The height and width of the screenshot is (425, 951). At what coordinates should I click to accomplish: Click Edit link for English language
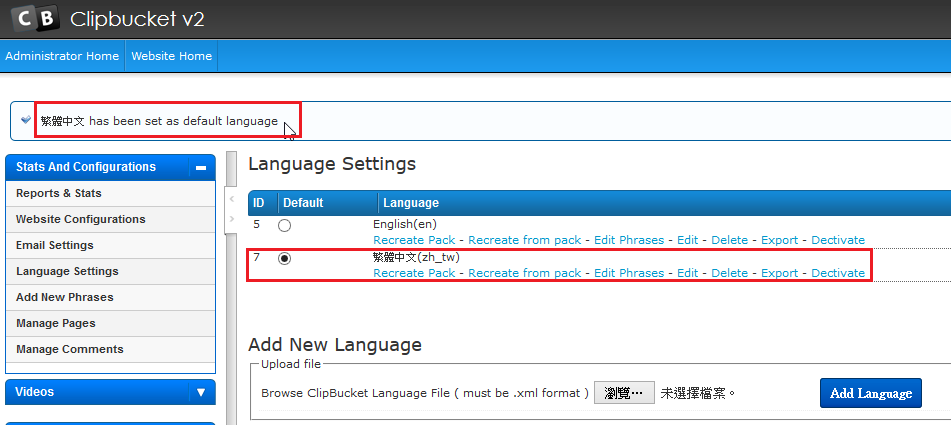tap(688, 240)
